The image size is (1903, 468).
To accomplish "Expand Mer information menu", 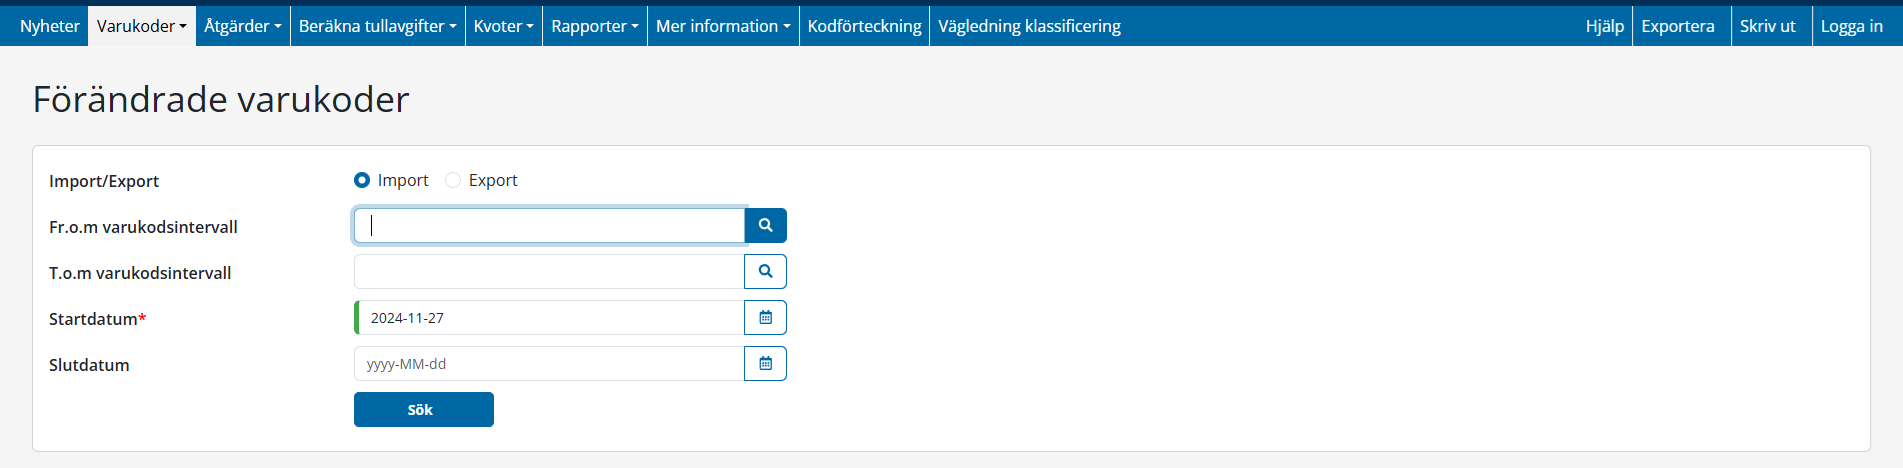I will (722, 26).
